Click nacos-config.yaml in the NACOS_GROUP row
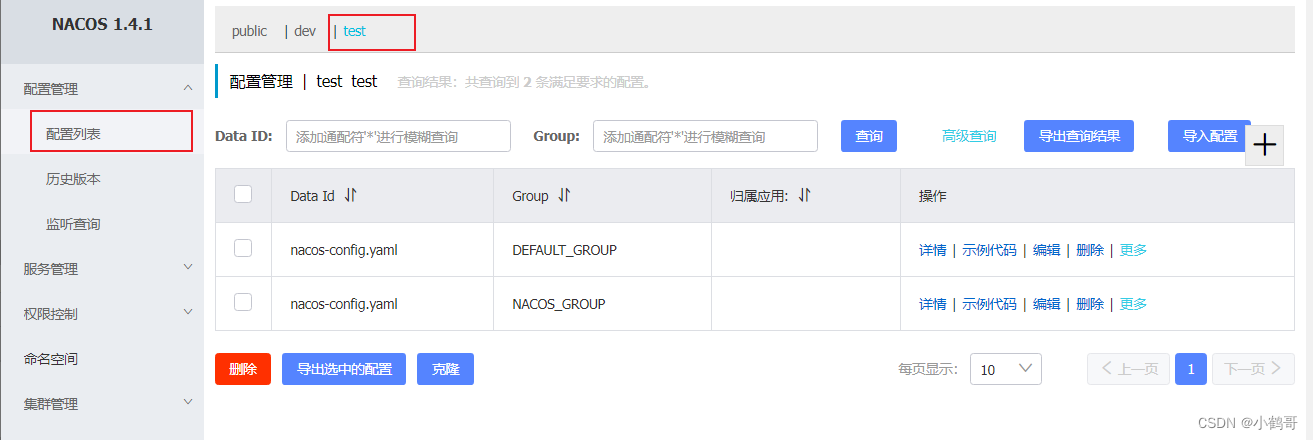The image size is (1313, 440). pyautogui.click(x=344, y=303)
